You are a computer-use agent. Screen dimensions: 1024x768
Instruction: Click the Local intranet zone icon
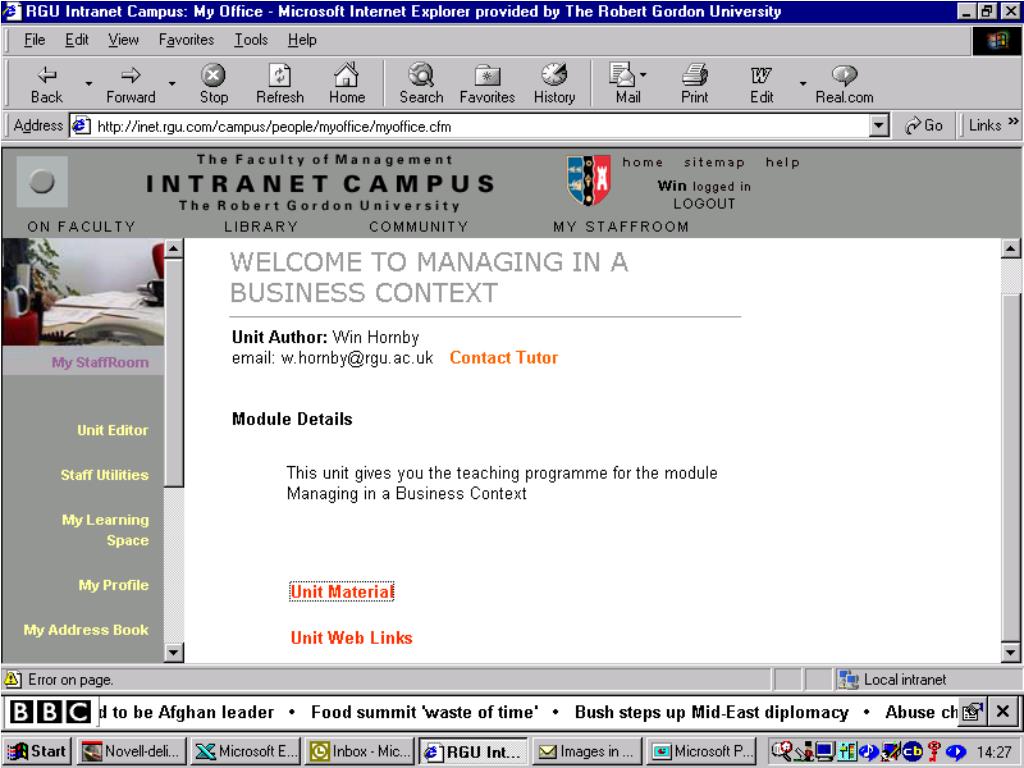848,680
